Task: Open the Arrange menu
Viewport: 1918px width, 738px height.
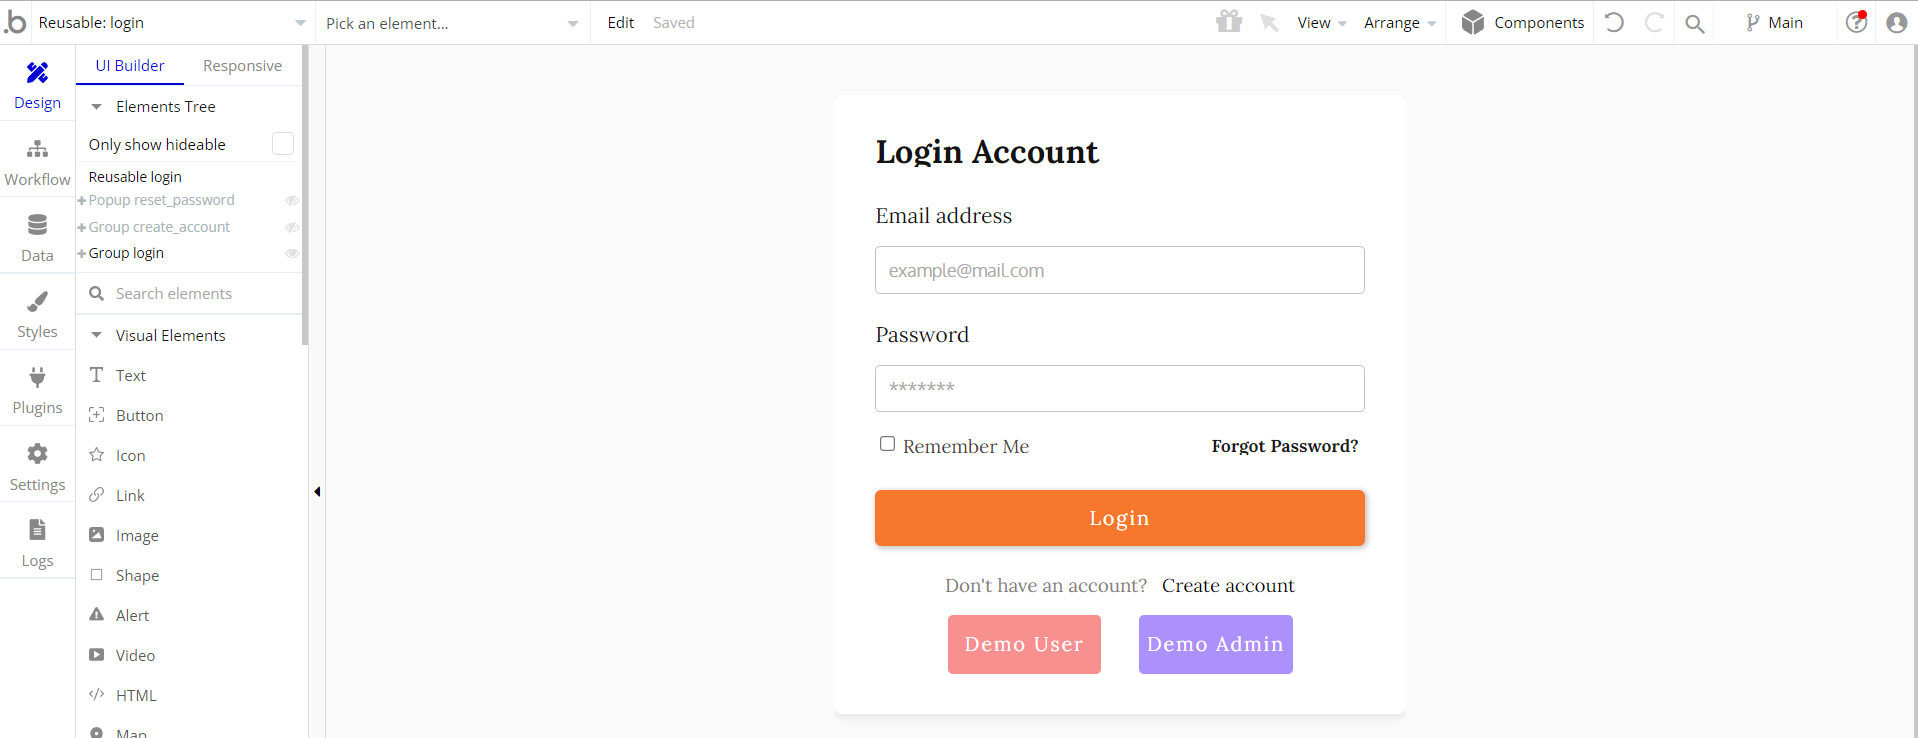Action: point(1400,23)
